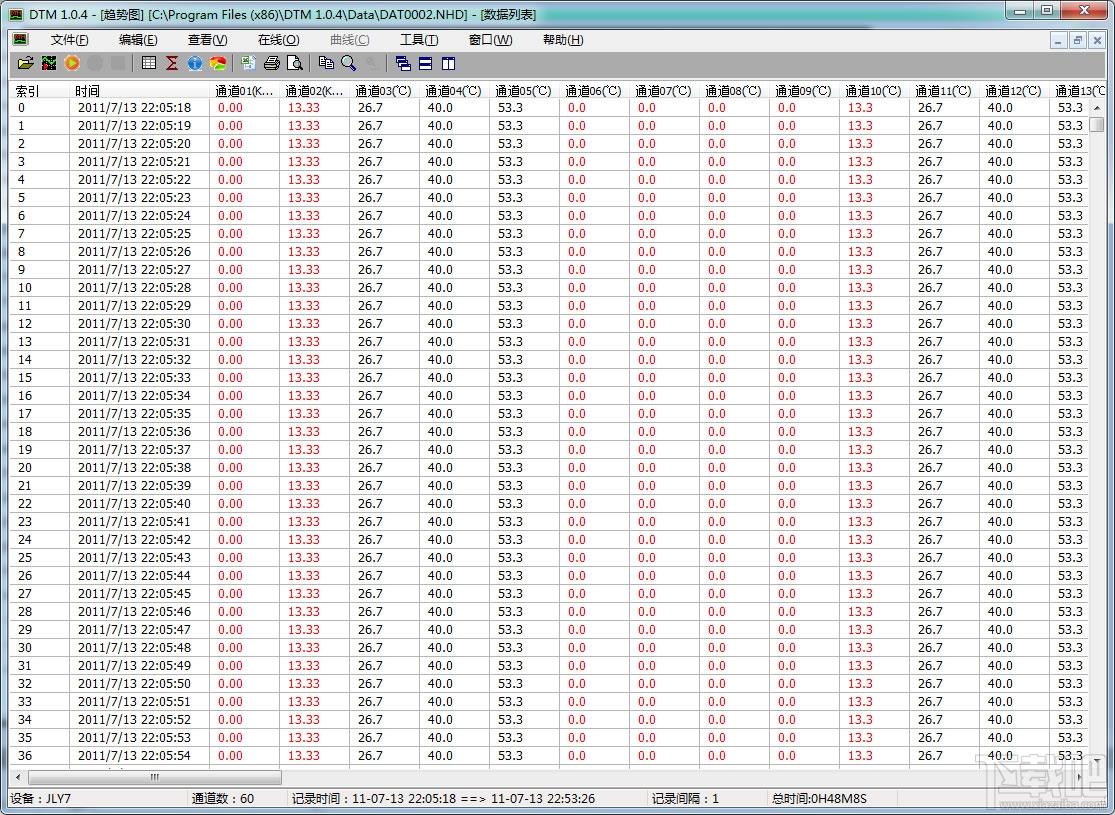
Task: Click the 通道09(℃) column header
Action: (x=804, y=91)
